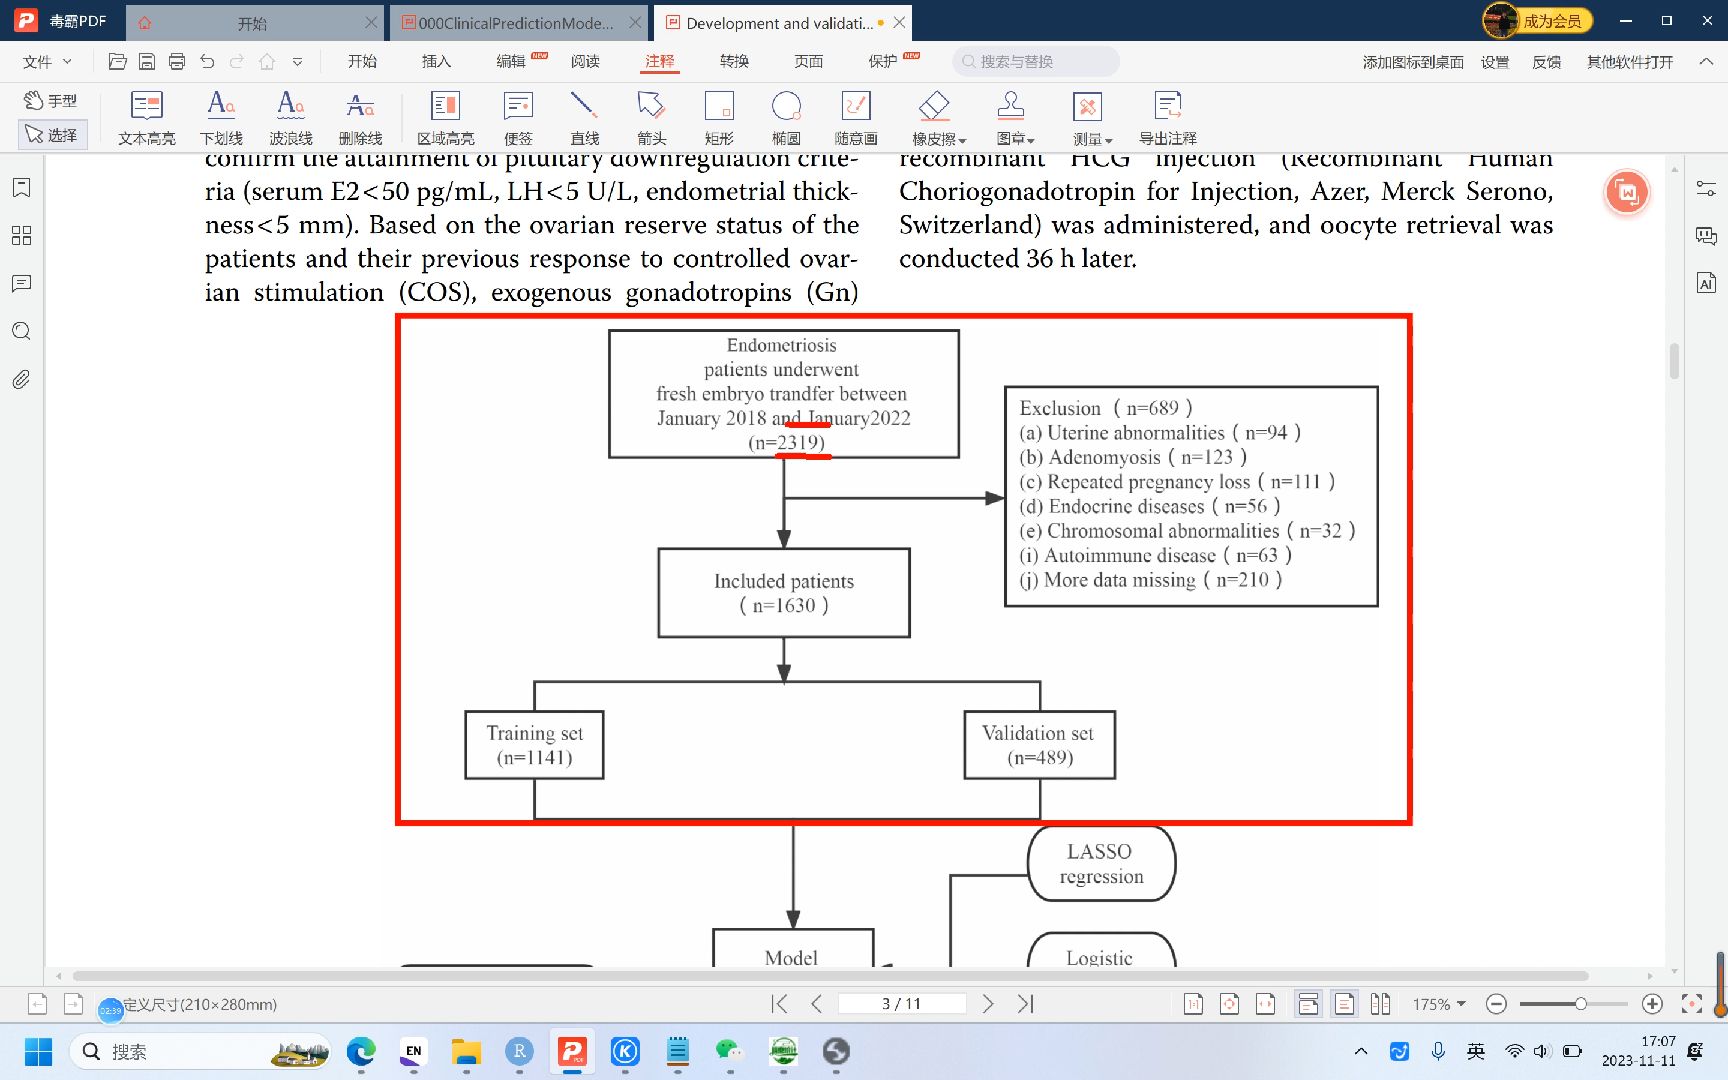Go to the last page
Image resolution: width=1728 pixels, height=1080 pixels.
pyautogui.click(x=1025, y=1004)
